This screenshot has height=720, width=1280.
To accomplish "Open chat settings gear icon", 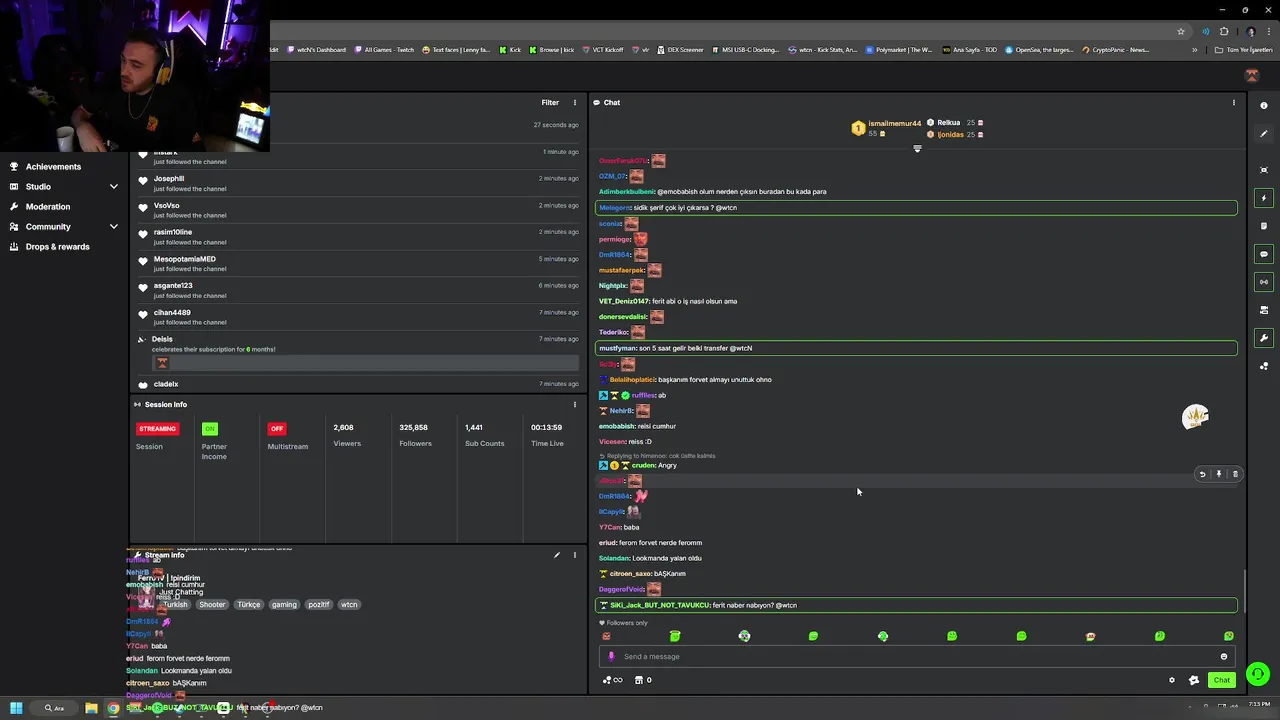I will (x=1172, y=680).
